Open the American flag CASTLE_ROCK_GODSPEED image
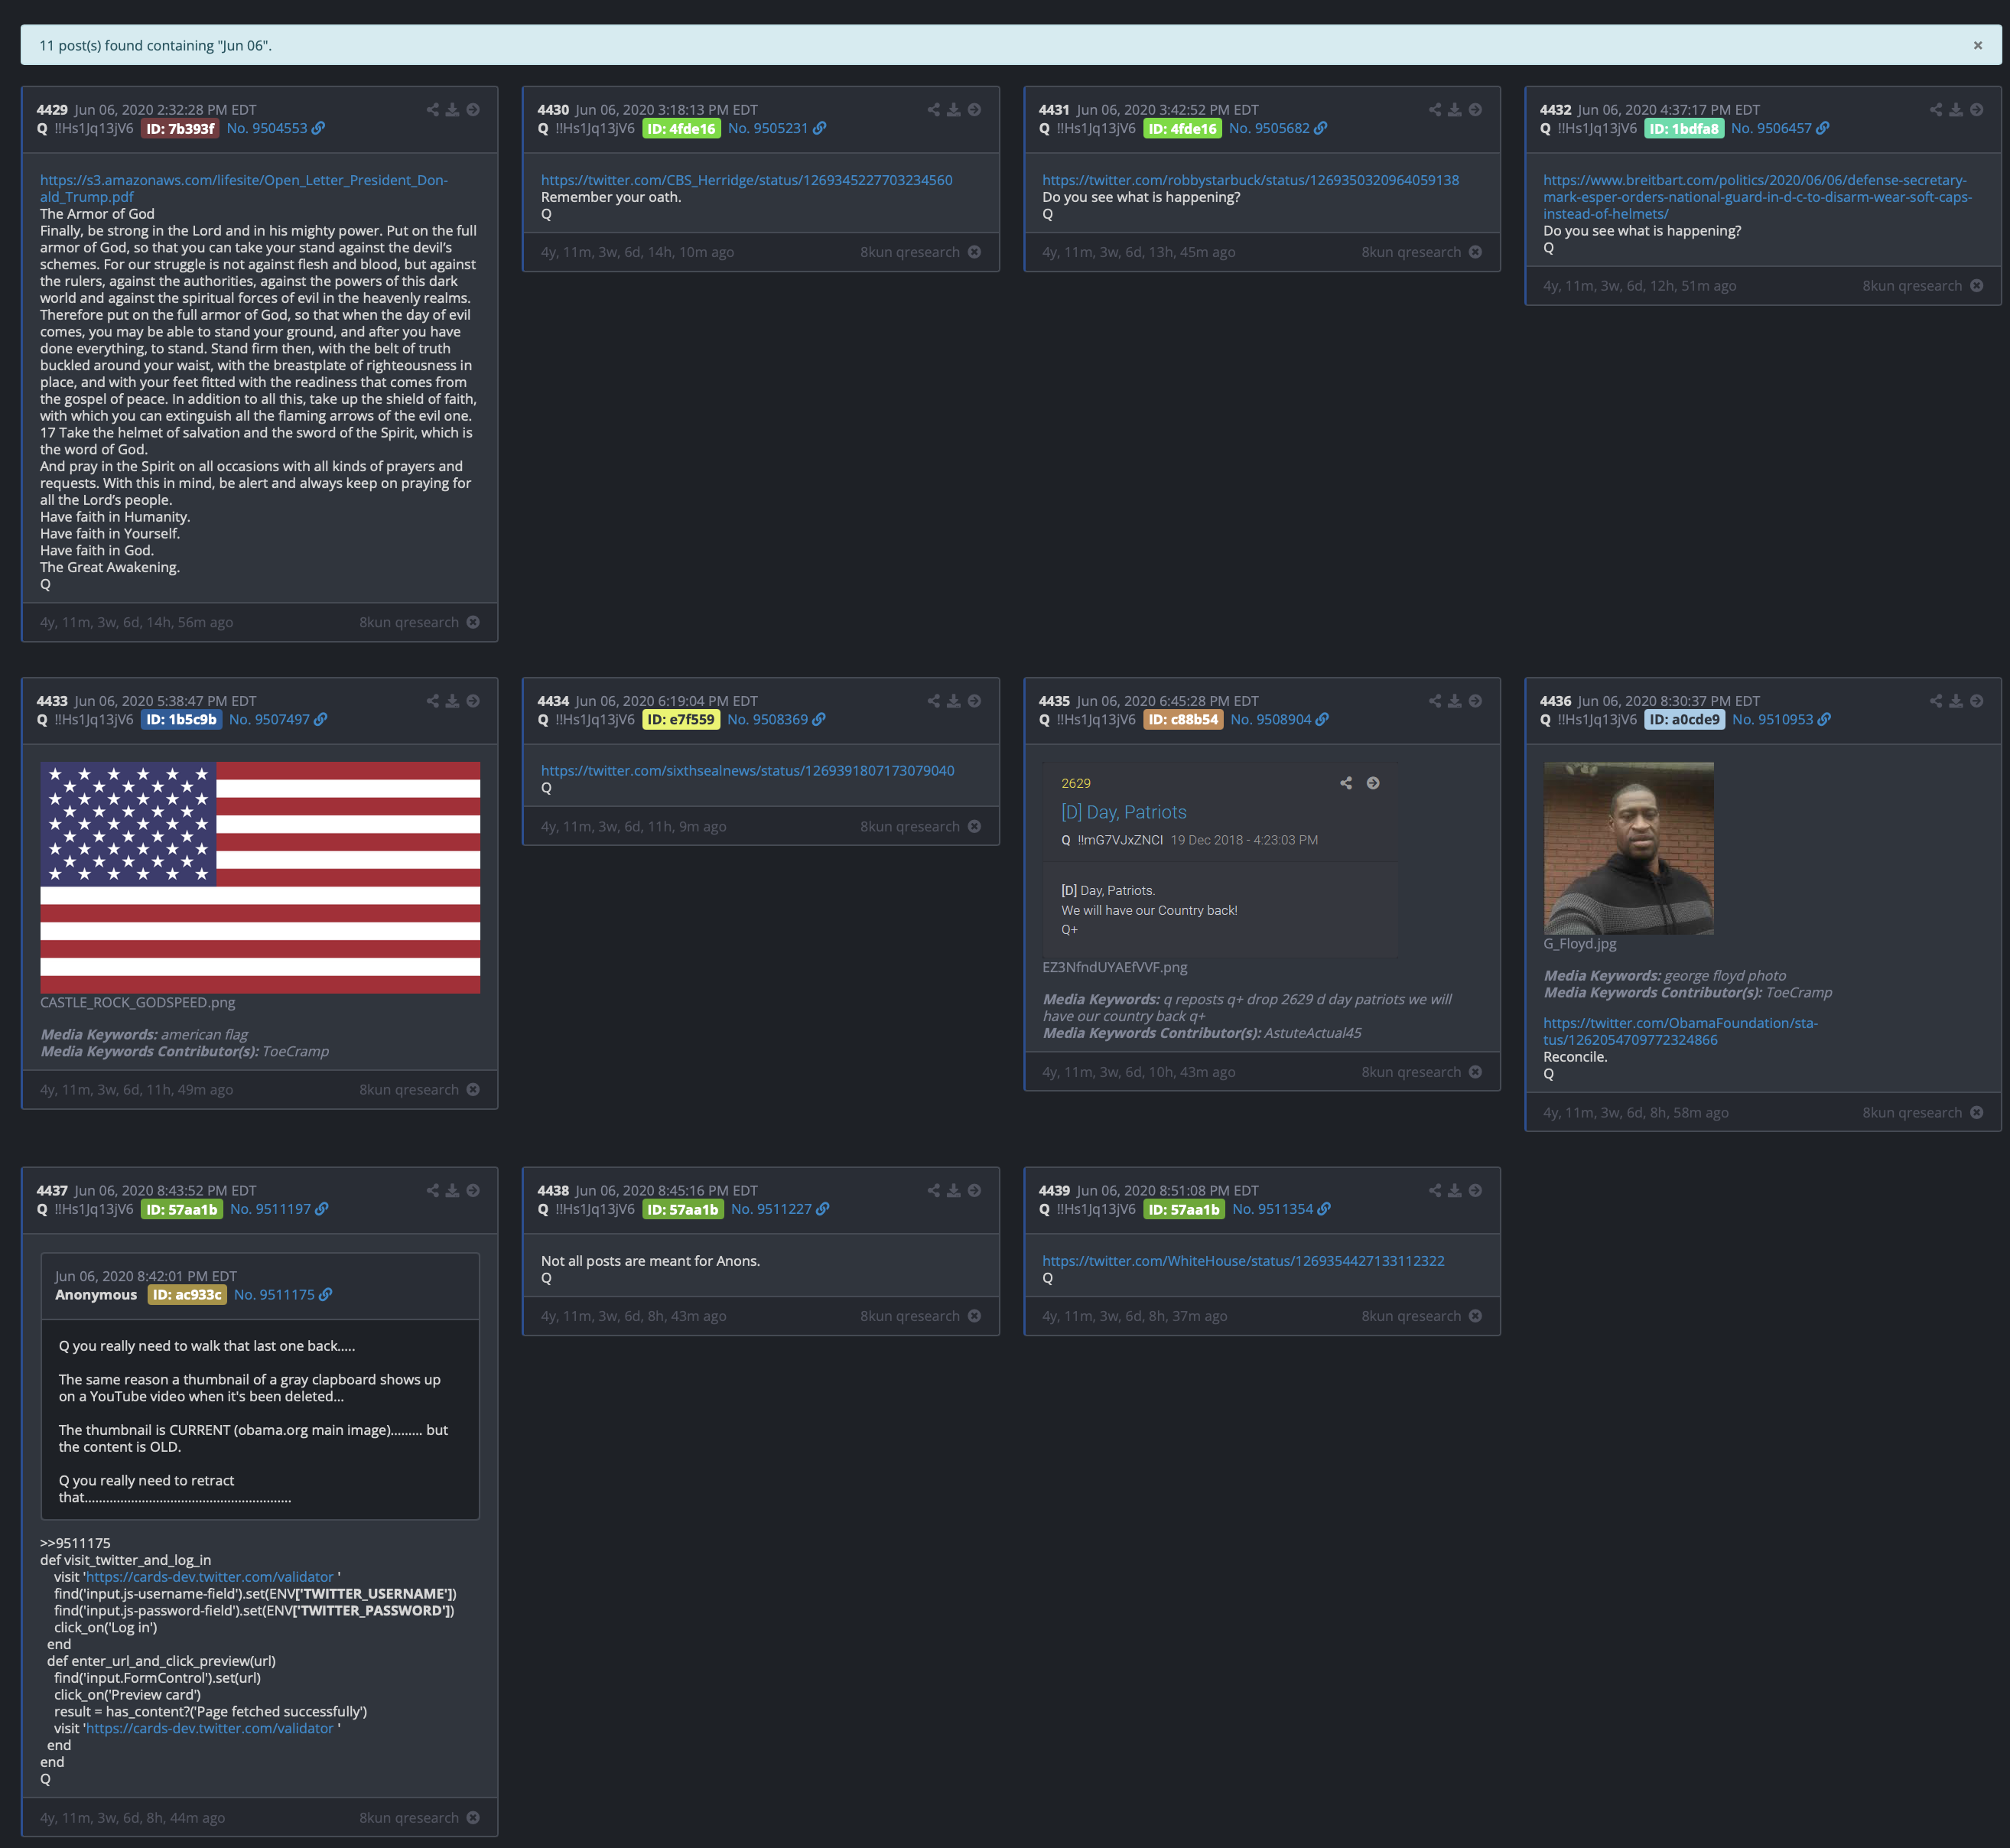This screenshot has height=1848, width=2010. [260, 877]
